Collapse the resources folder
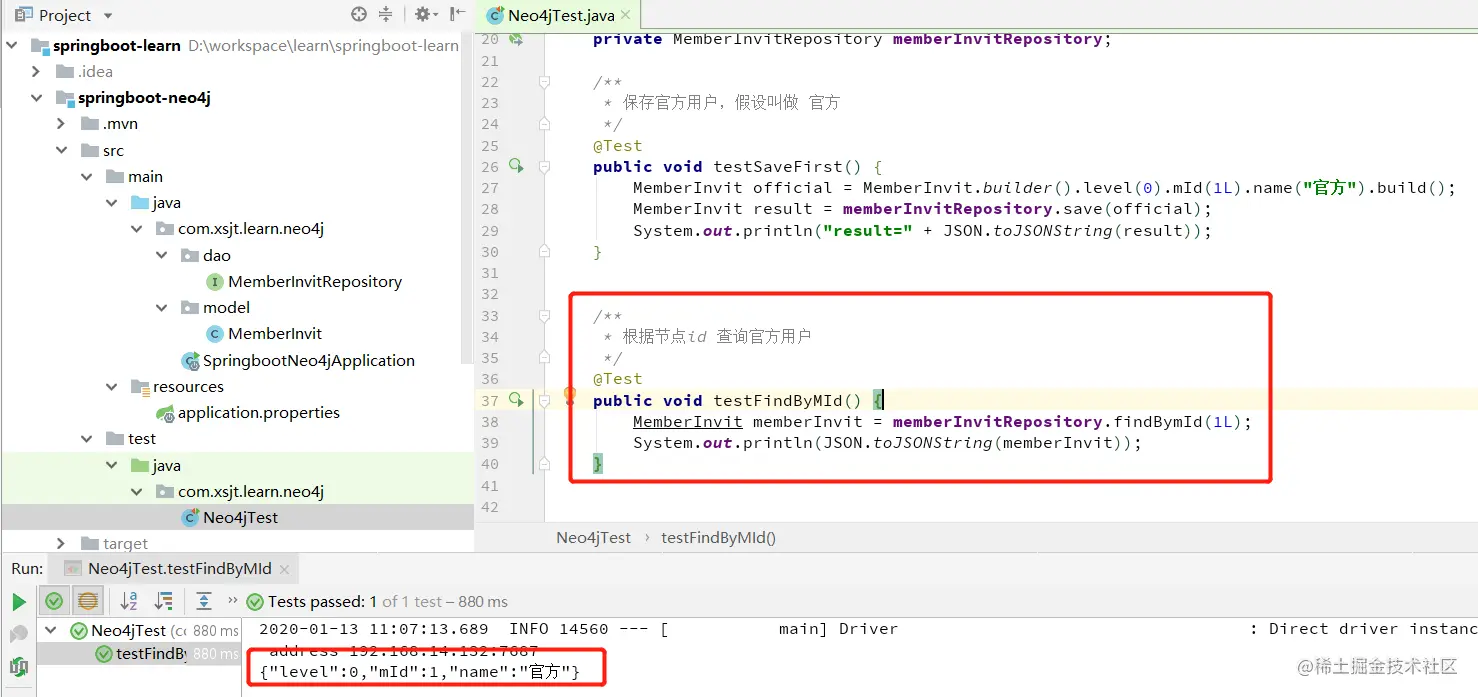 112,386
